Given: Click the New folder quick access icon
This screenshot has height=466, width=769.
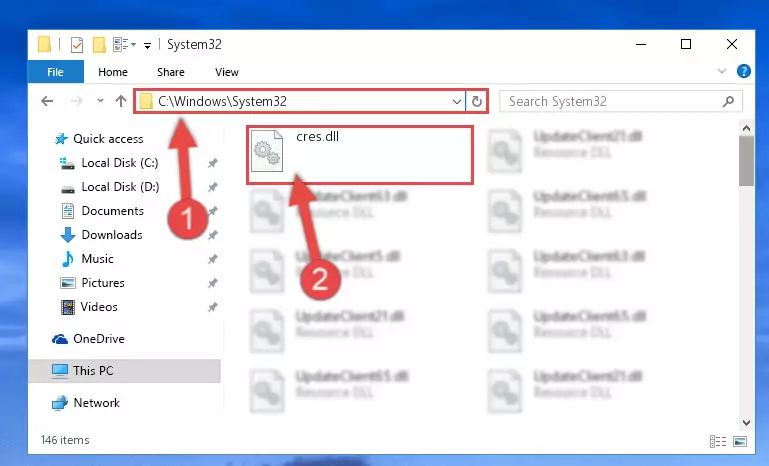Looking at the screenshot, I should pos(99,45).
